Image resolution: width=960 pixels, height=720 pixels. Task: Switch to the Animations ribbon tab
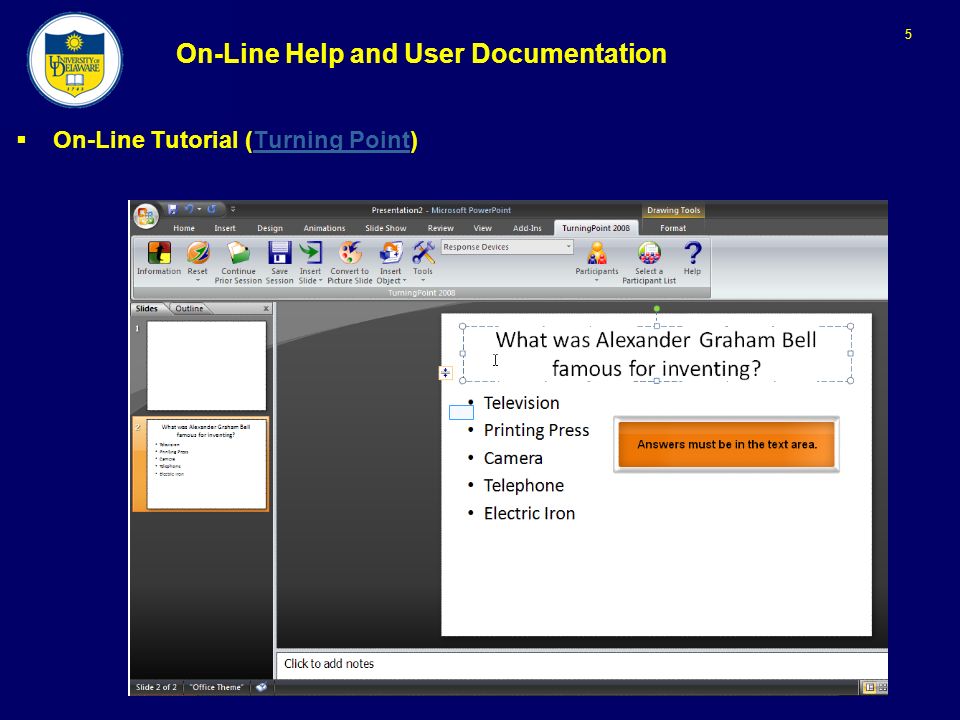click(324, 228)
